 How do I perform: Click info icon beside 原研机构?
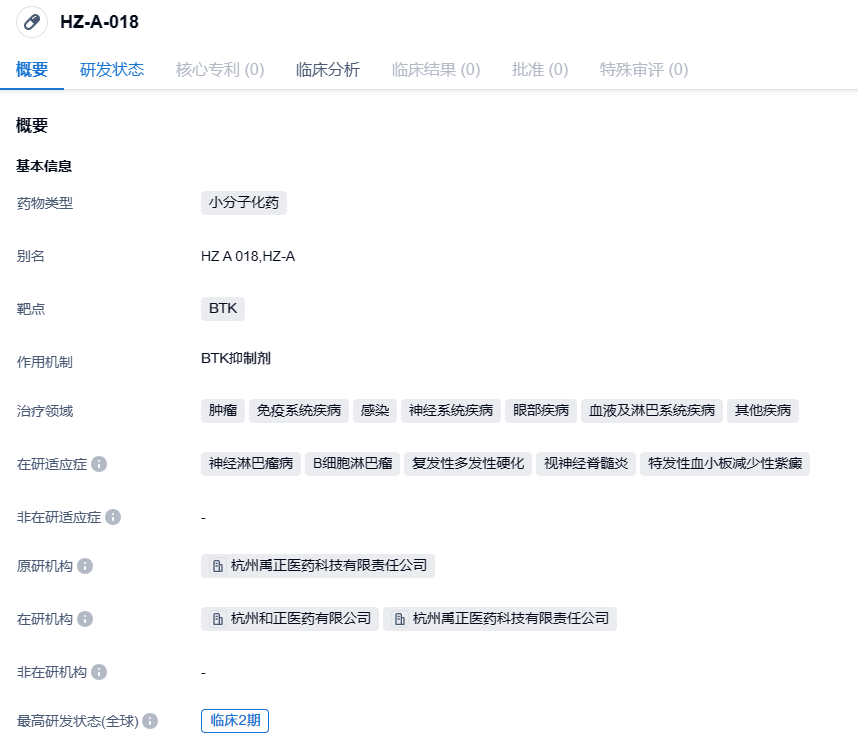coord(85,567)
